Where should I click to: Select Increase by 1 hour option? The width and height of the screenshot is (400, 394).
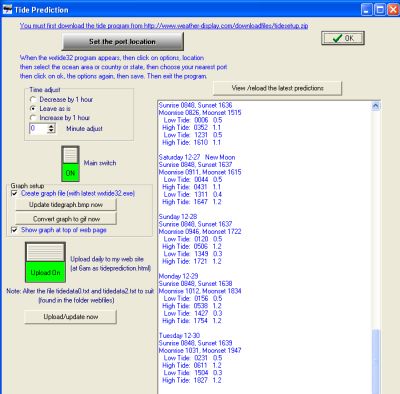[x=33, y=118]
